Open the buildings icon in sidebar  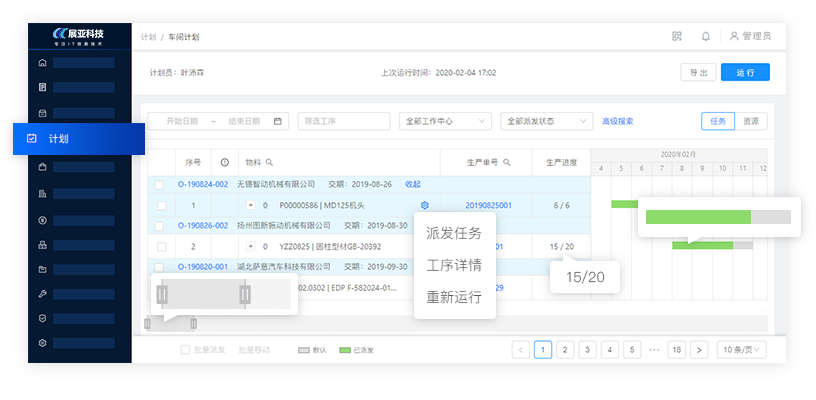(x=43, y=193)
